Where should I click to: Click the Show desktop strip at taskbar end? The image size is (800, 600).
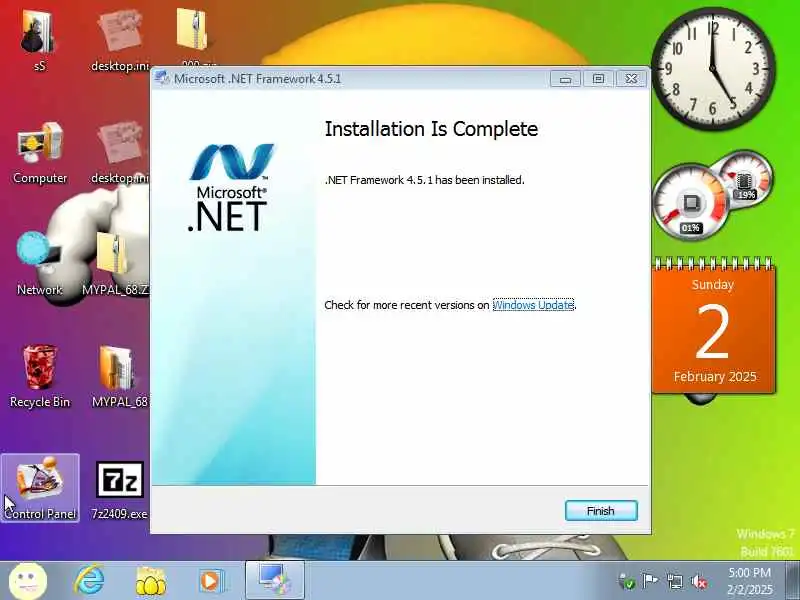792,581
